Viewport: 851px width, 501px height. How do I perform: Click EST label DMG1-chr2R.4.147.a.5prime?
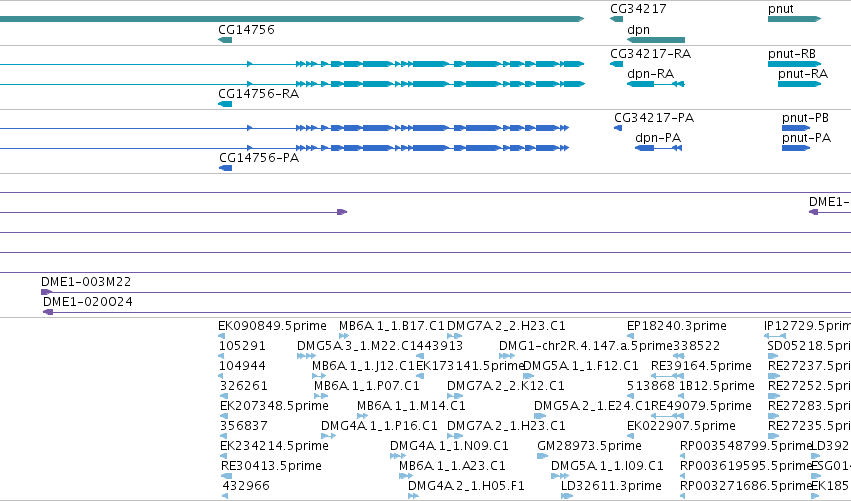pos(586,346)
